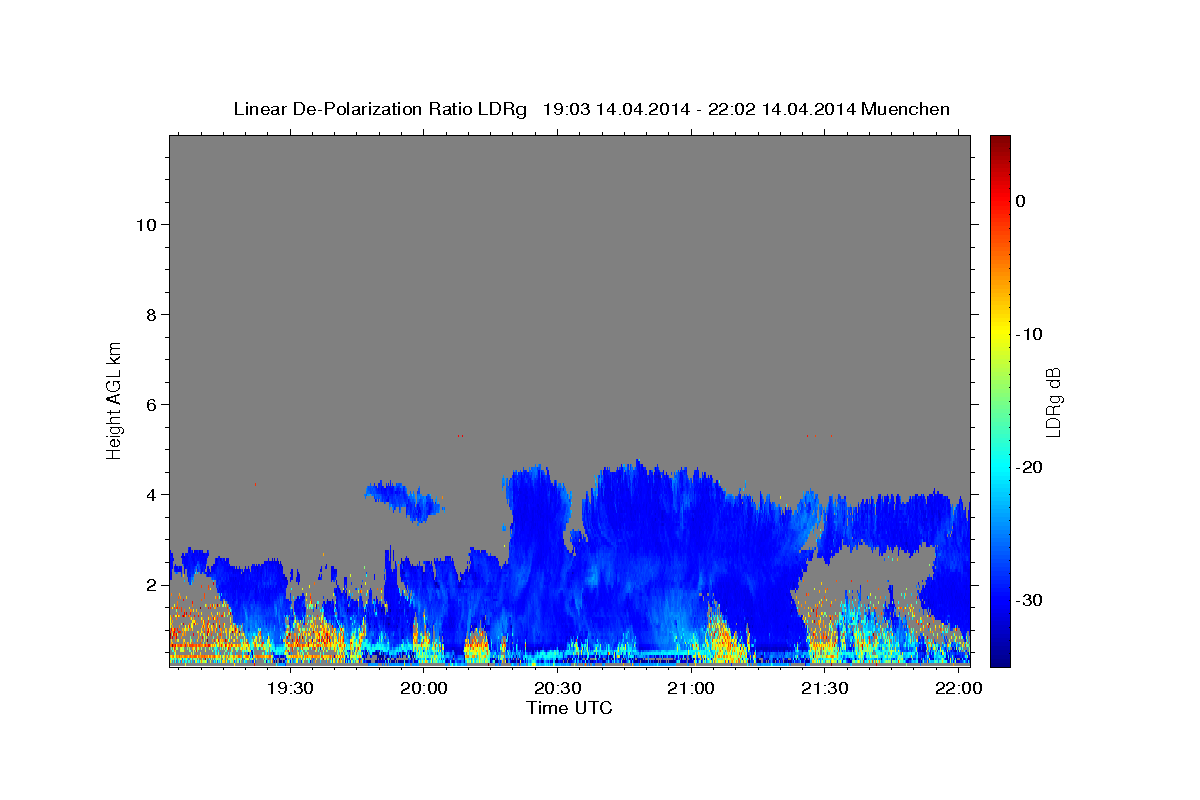Click the '19:30' time tick label
Screen dimensions: 1200x800
tap(290, 688)
